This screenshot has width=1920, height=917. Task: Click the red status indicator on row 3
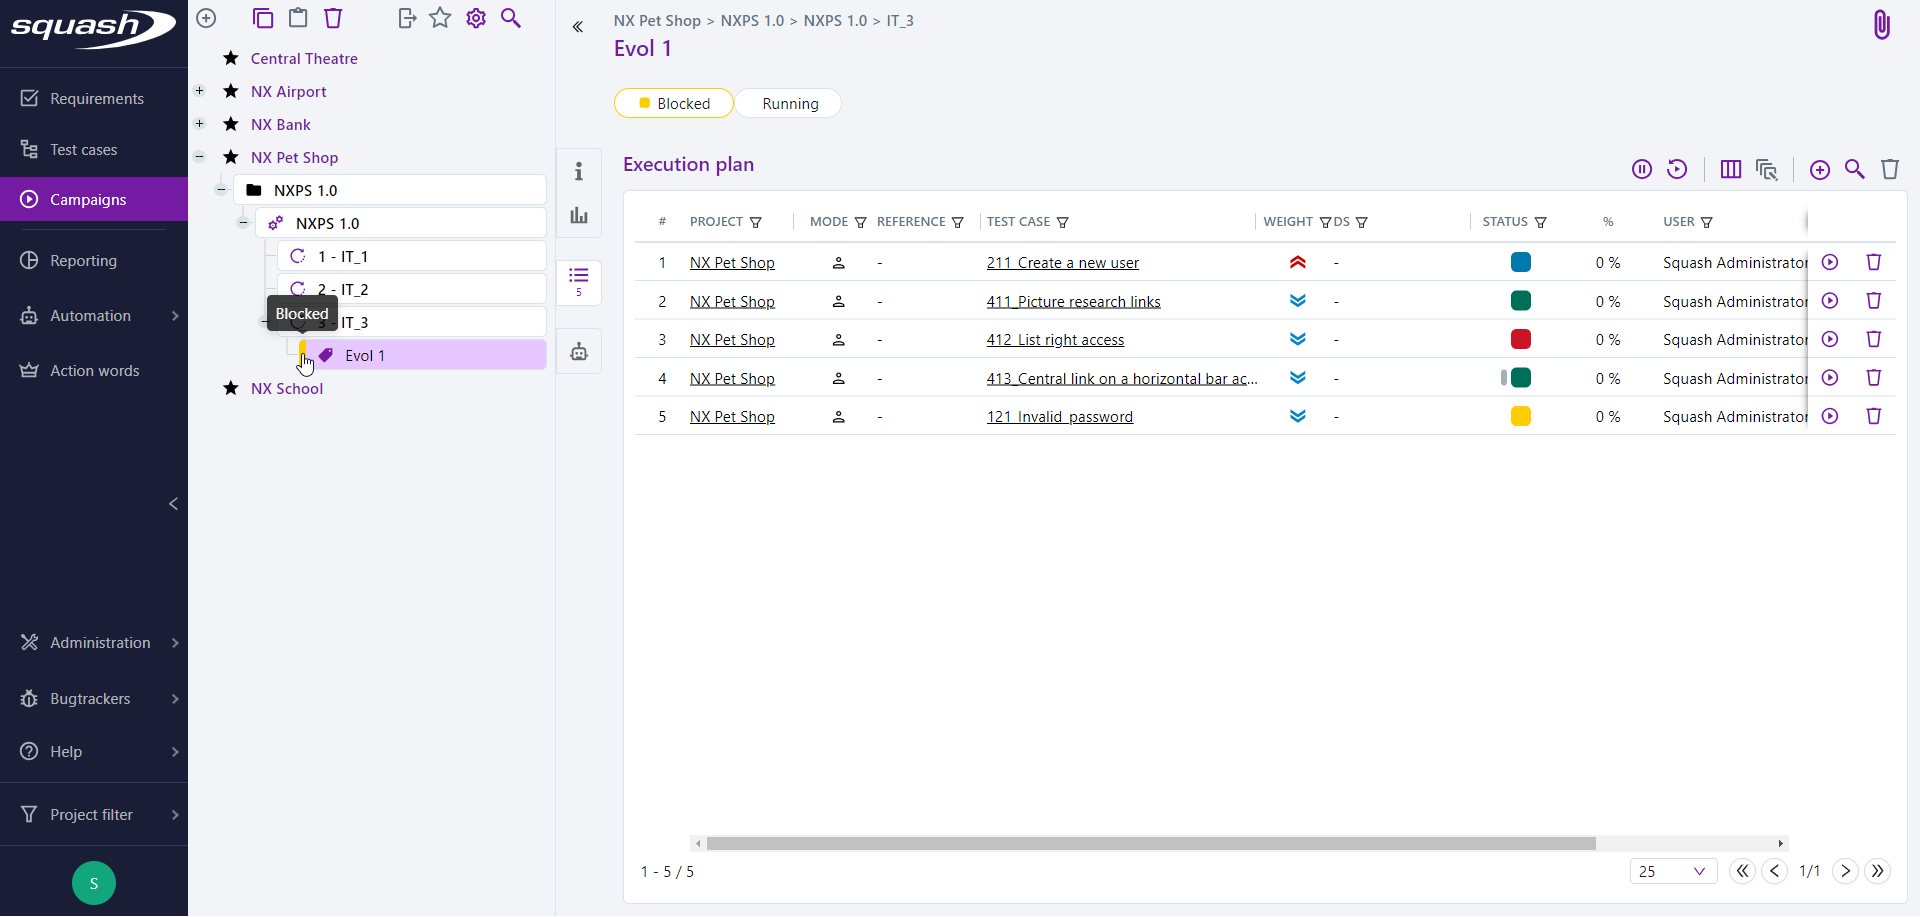[x=1521, y=339]
